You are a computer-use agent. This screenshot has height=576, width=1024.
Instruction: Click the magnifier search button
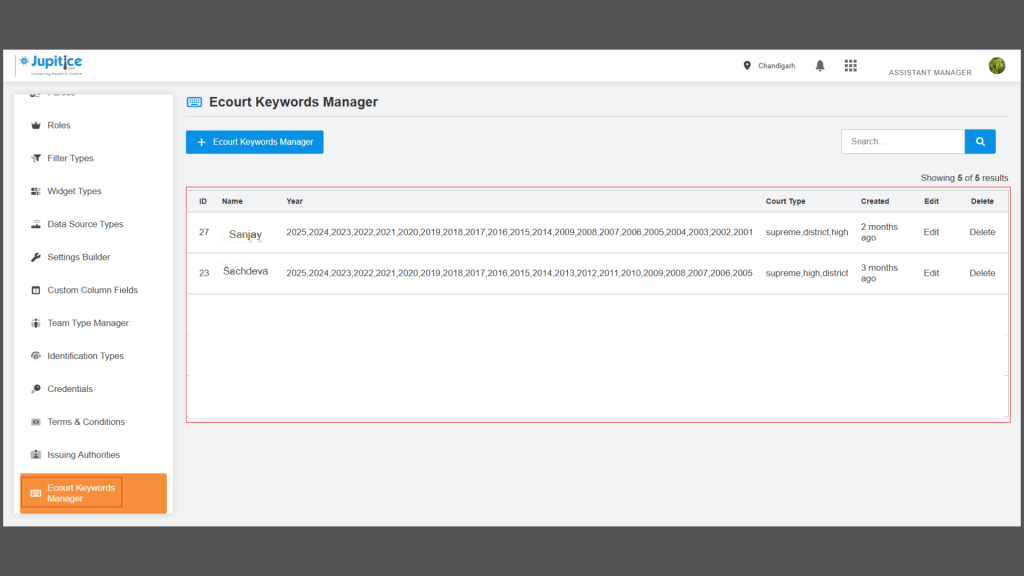coord(980,142)
